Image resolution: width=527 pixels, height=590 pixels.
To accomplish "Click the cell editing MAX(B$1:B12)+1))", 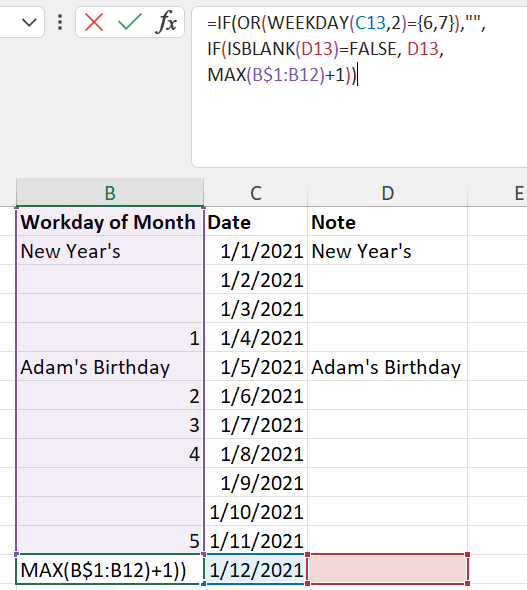I will [110, 569].
